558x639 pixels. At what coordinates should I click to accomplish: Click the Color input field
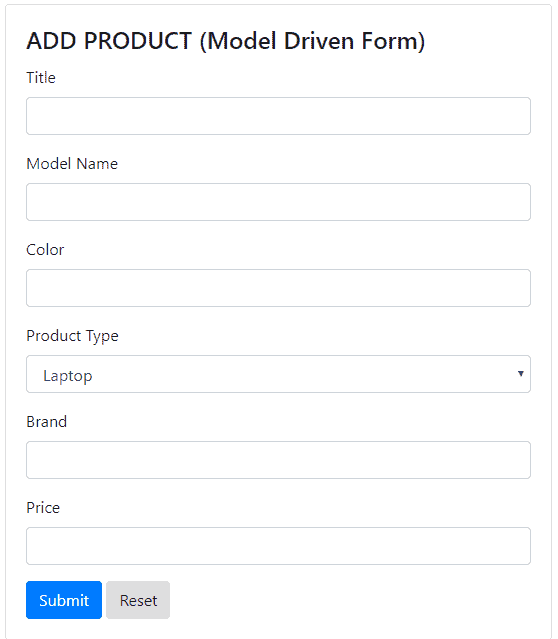coord(278,288)
